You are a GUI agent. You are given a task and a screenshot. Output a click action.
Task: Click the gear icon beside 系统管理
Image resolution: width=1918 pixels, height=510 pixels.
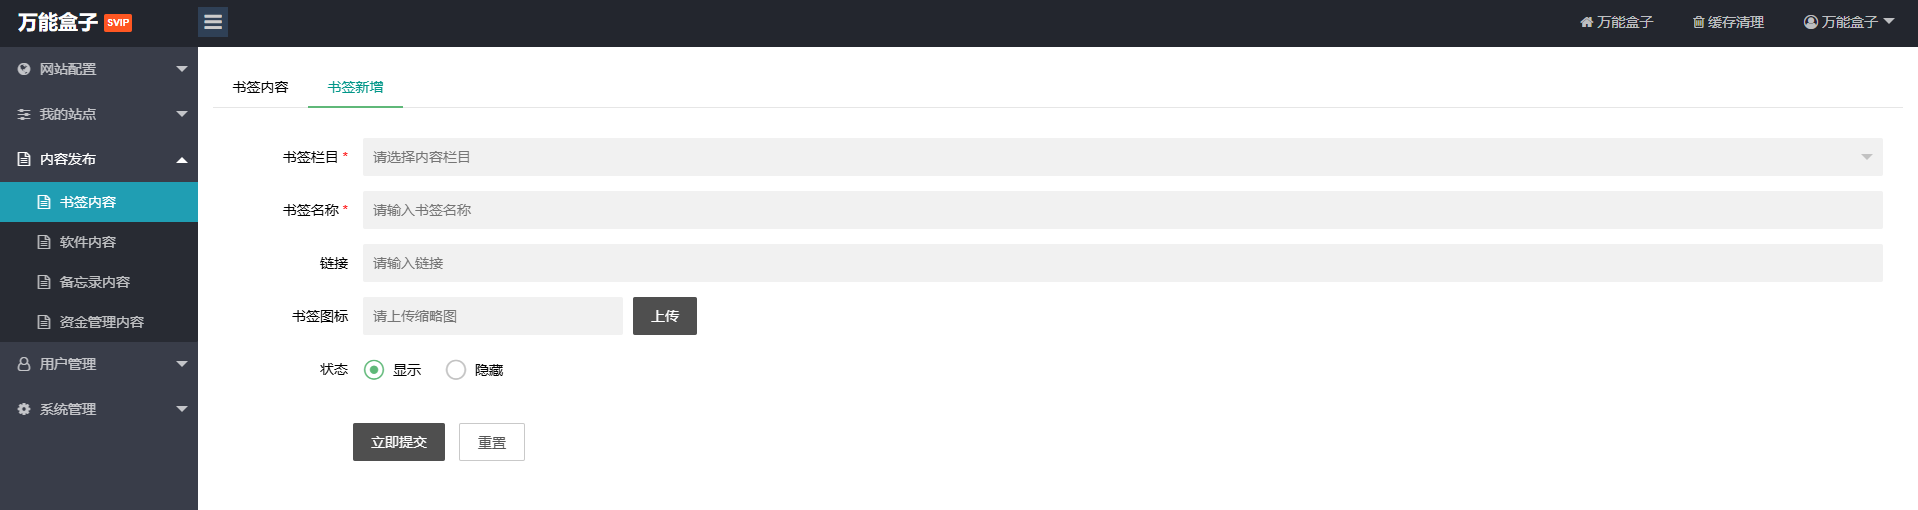pos(24,409)
